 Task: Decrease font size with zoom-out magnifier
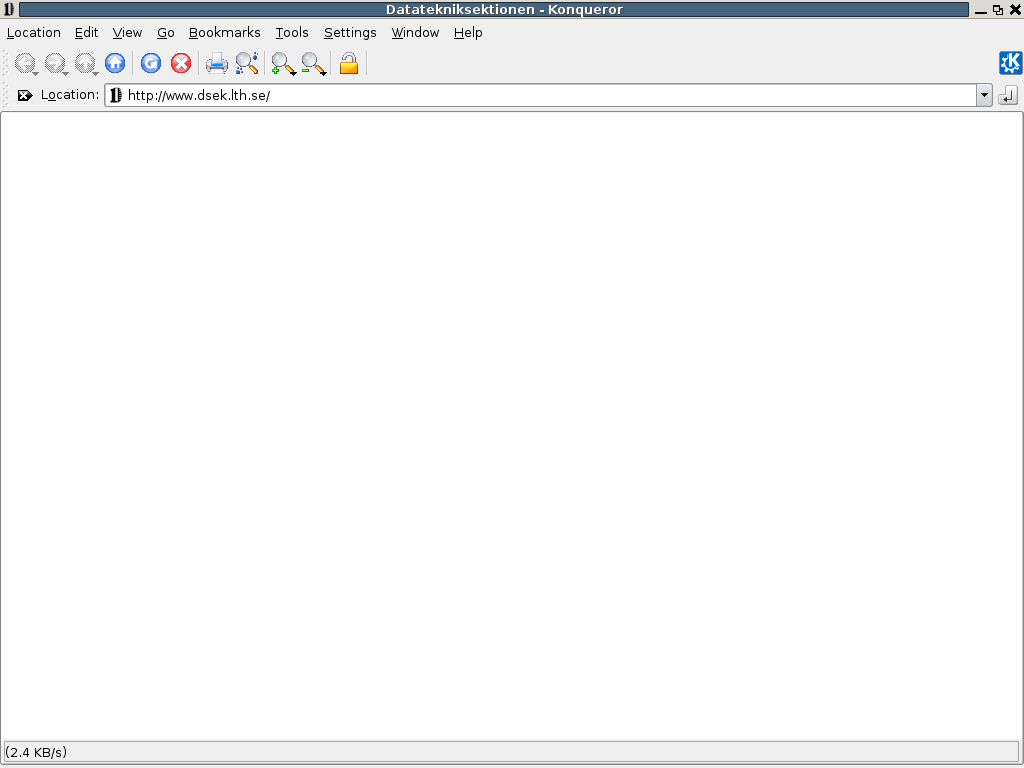click(313, 63)
